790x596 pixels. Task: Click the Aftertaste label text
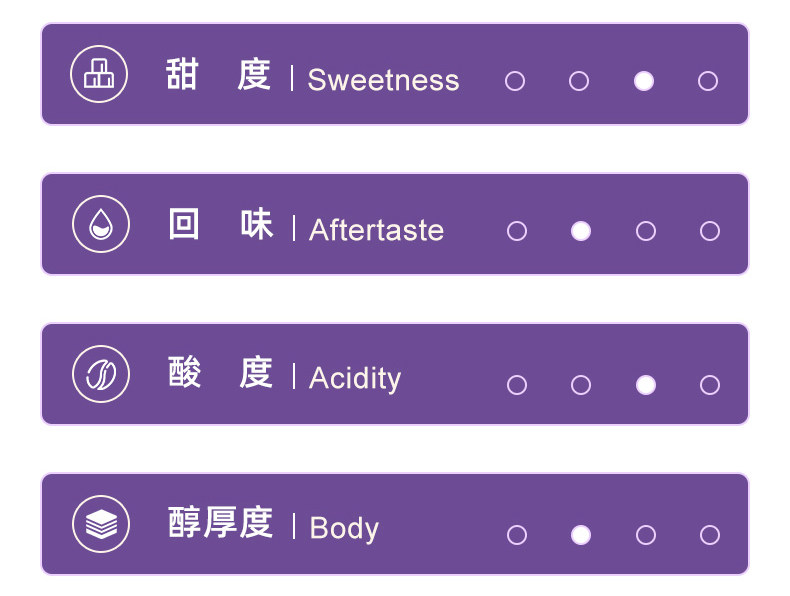coord(376,230)
